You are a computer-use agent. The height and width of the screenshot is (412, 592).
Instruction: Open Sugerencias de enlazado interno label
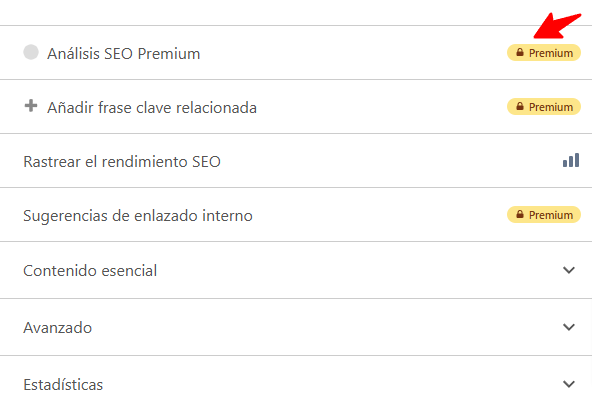pyautogui.click(x=138, y=216)
